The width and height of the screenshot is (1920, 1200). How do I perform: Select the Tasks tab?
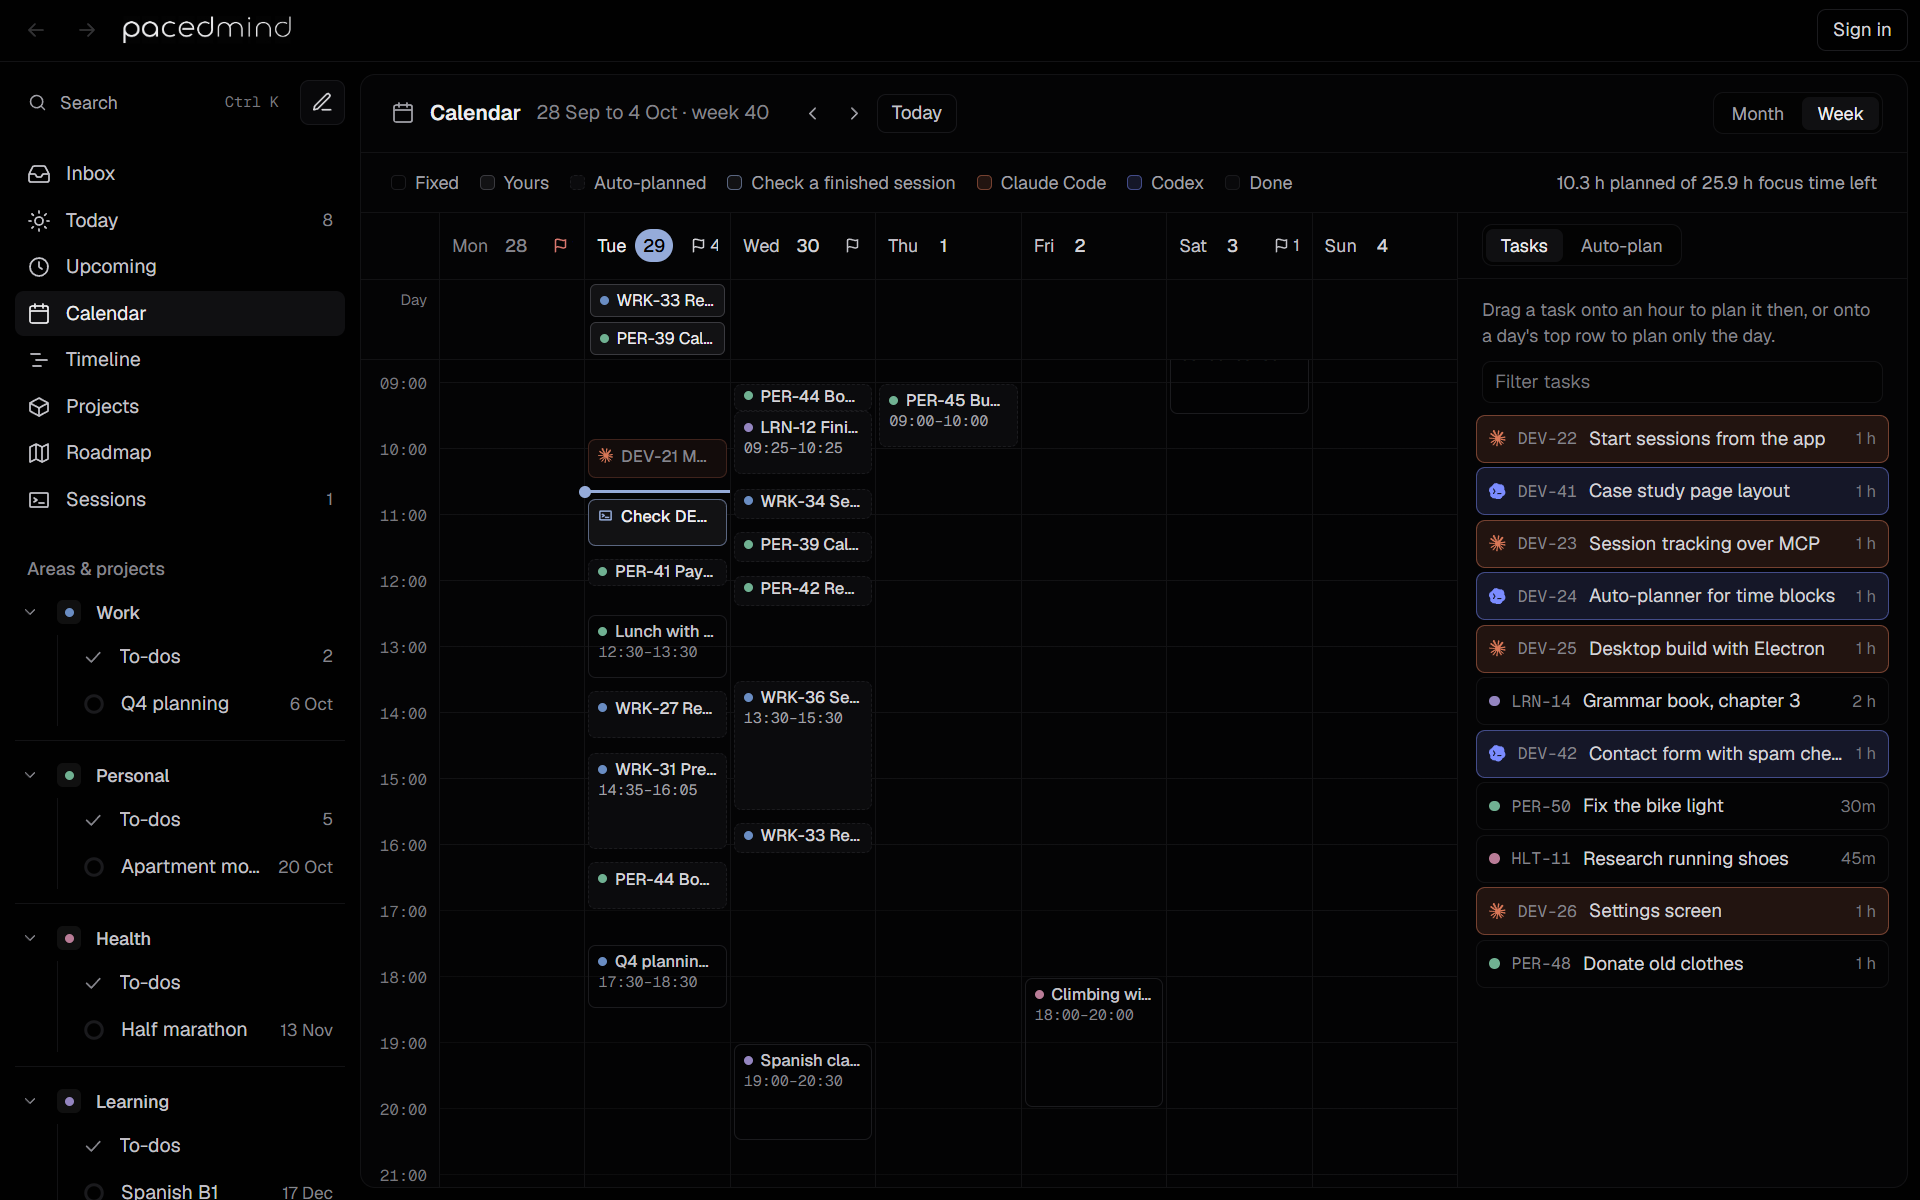coord(1523,246)
